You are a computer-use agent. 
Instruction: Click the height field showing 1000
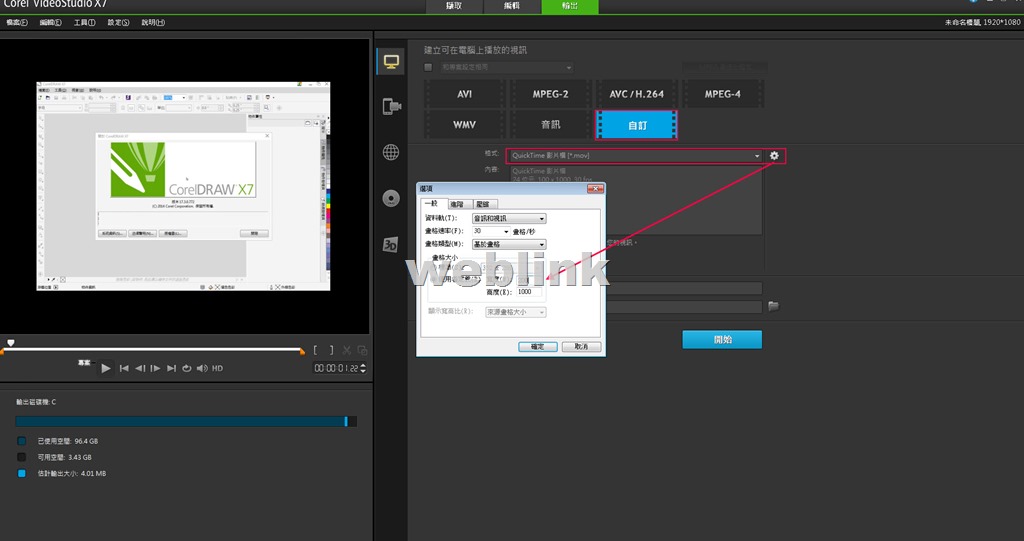tap(529, 292)
